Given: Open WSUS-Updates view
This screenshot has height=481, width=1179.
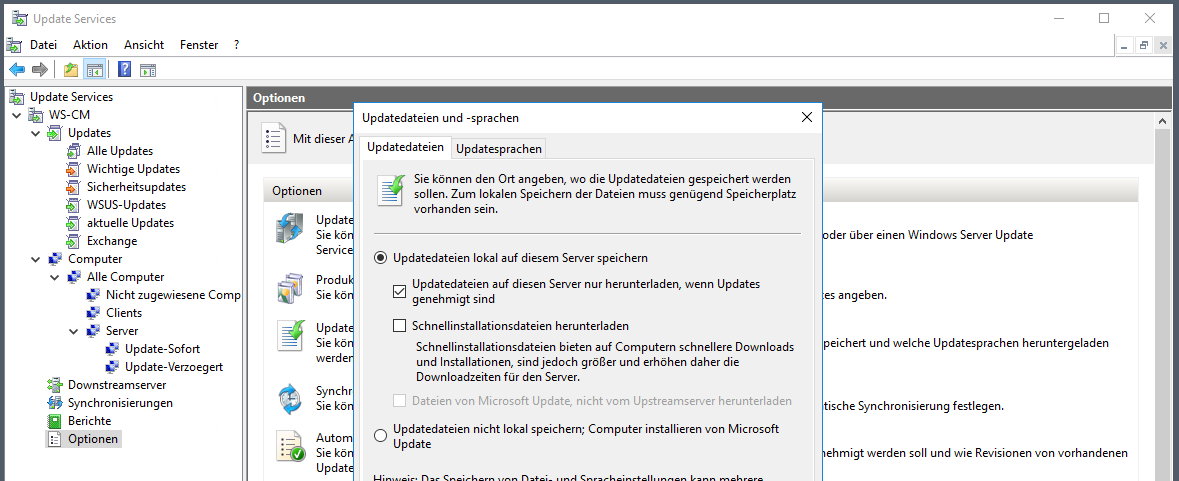Looking at the screenshot, I should point(126,205).
